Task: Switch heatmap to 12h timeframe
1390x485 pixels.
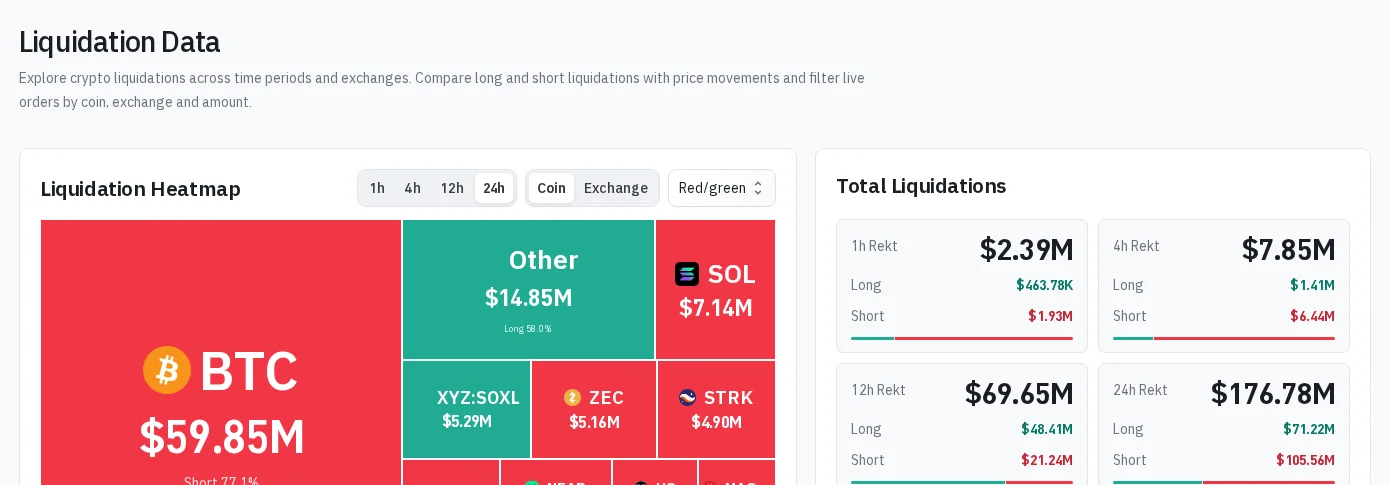Action: point(452,188)
